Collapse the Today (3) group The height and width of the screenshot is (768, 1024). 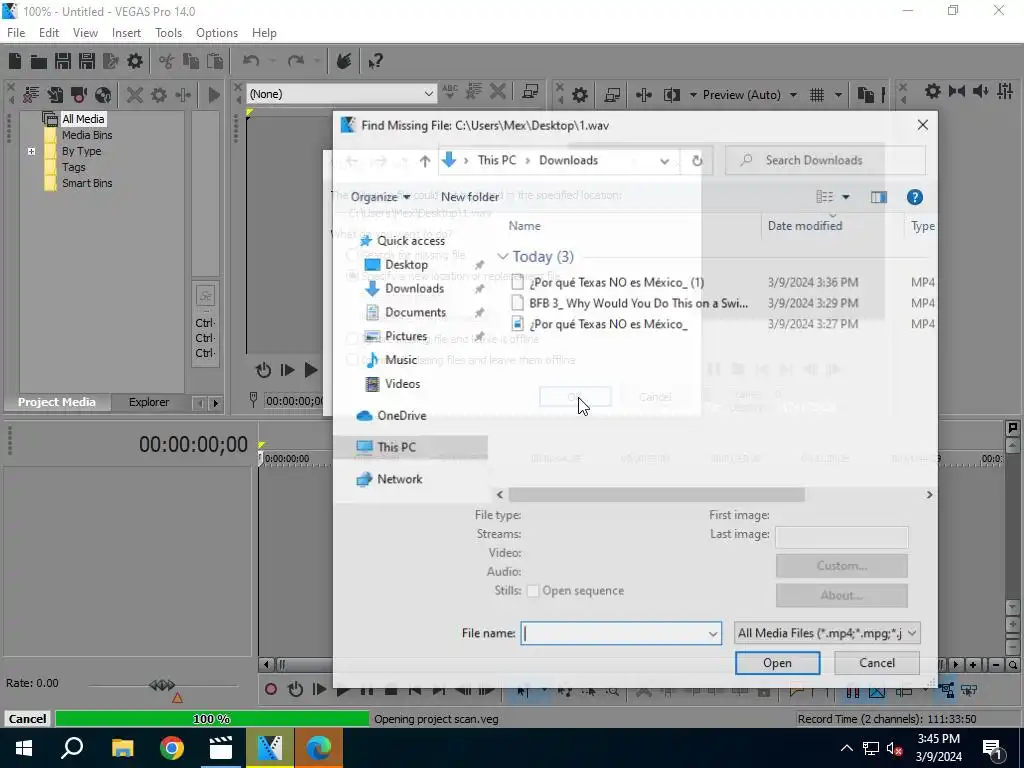coord(502,257)
